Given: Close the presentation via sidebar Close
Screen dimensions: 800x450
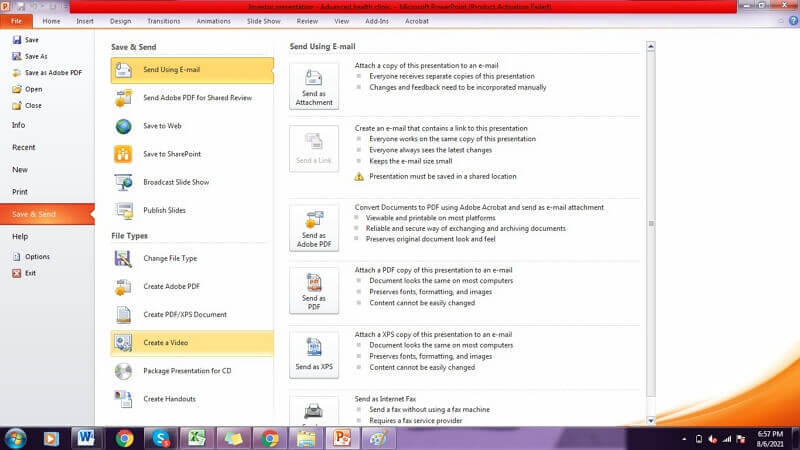Looking at the screenshot, I should point(27,105).
